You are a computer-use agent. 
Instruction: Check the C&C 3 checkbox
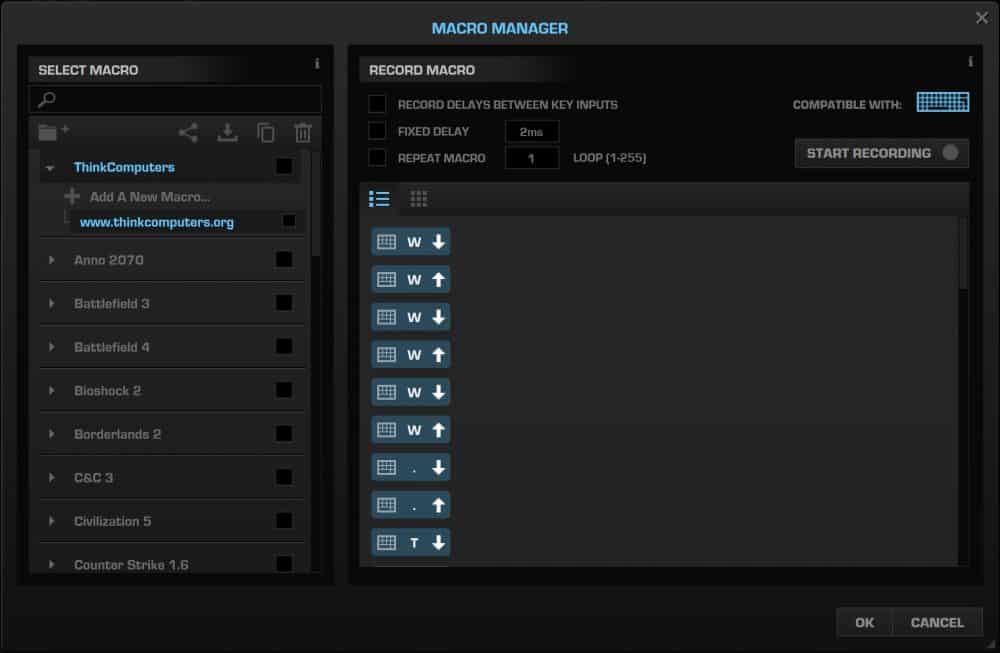coord(284,477)
